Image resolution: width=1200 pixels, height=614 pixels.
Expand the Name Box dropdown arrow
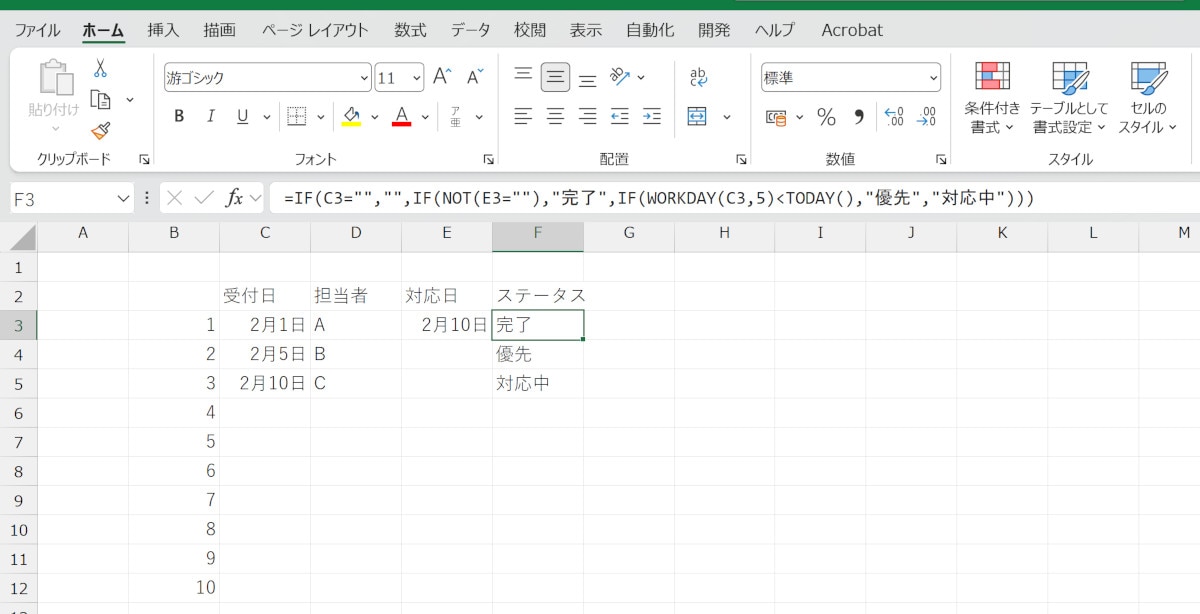(x=123, y=199)
